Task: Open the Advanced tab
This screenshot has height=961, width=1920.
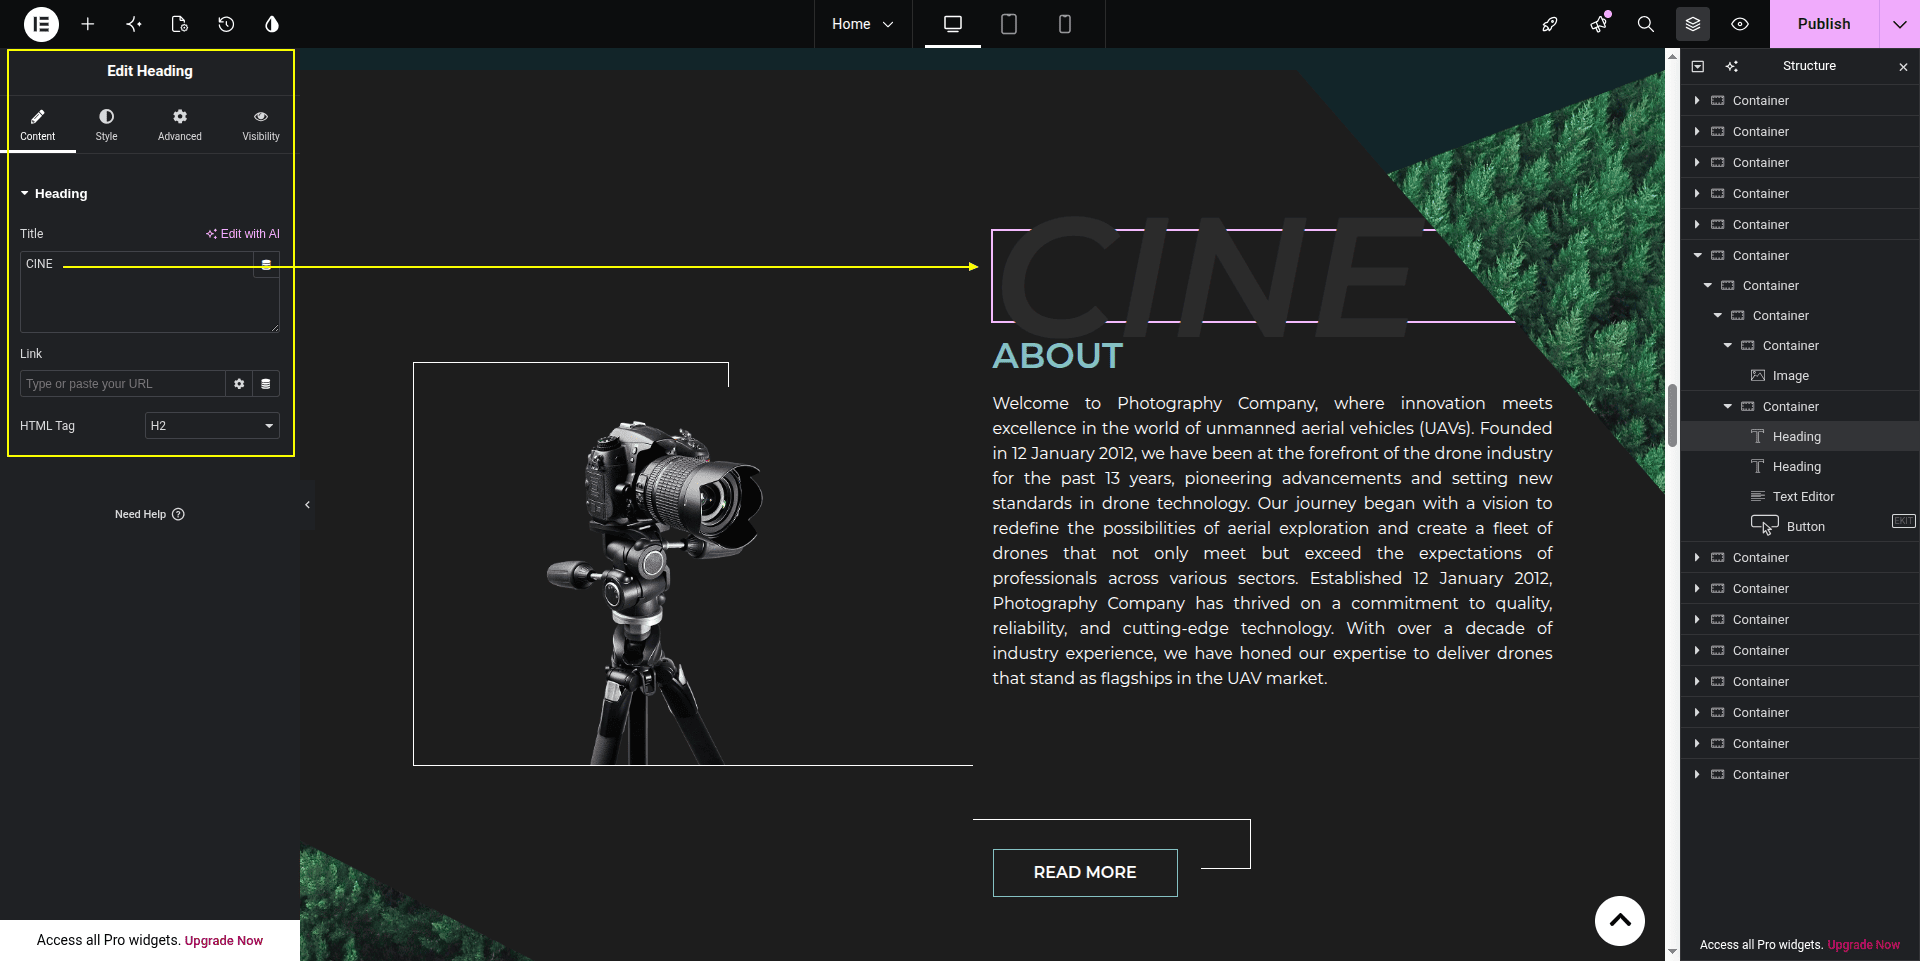Action: click(x=180, y=125)
